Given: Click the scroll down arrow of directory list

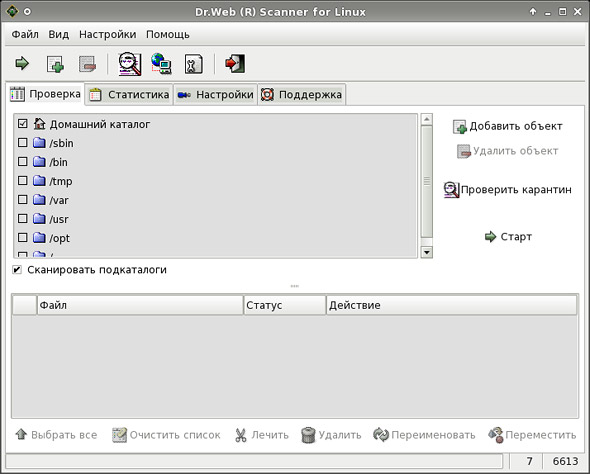Looking at the screenshot, I should point(426,252).
